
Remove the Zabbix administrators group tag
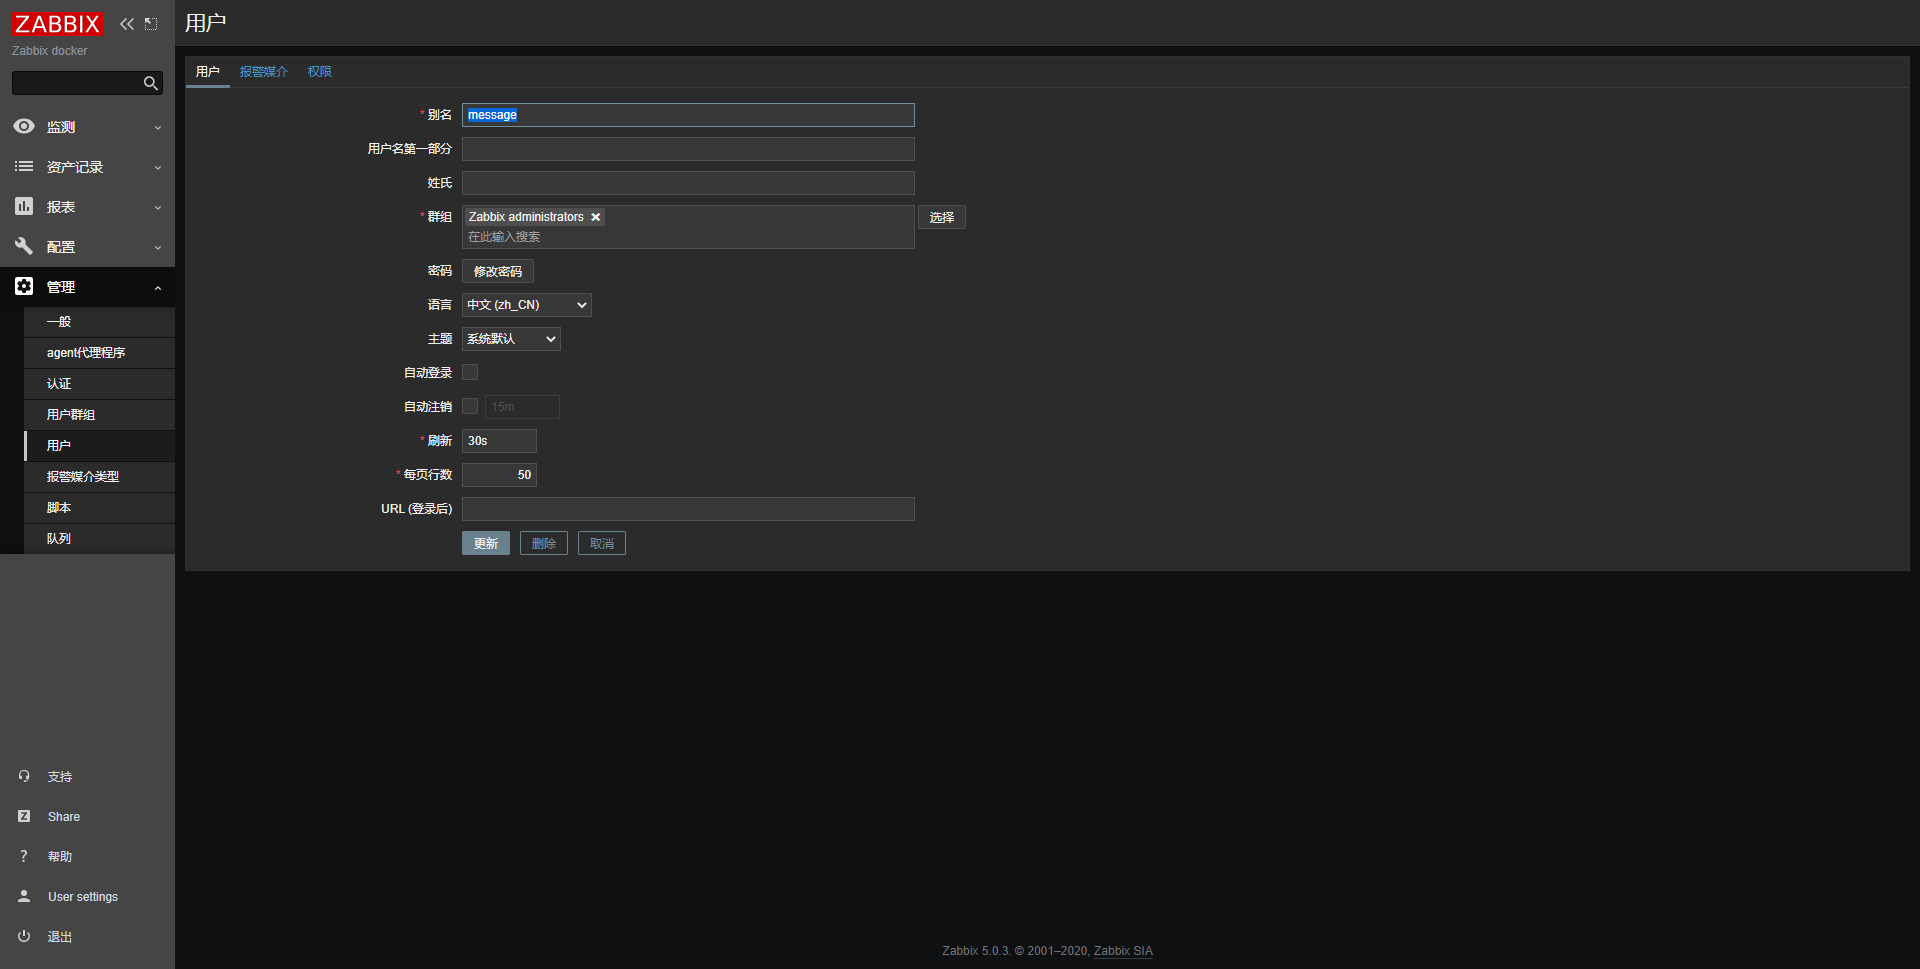coord(596,217)
